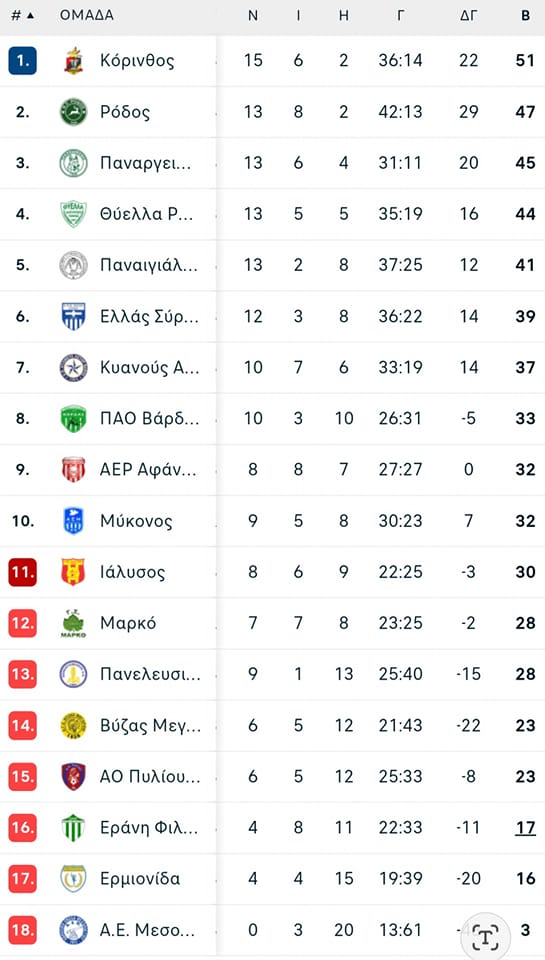Viewport: 545px width, 960px height.
Task: Open the text scan overlay icon
Action: [486, 936]
